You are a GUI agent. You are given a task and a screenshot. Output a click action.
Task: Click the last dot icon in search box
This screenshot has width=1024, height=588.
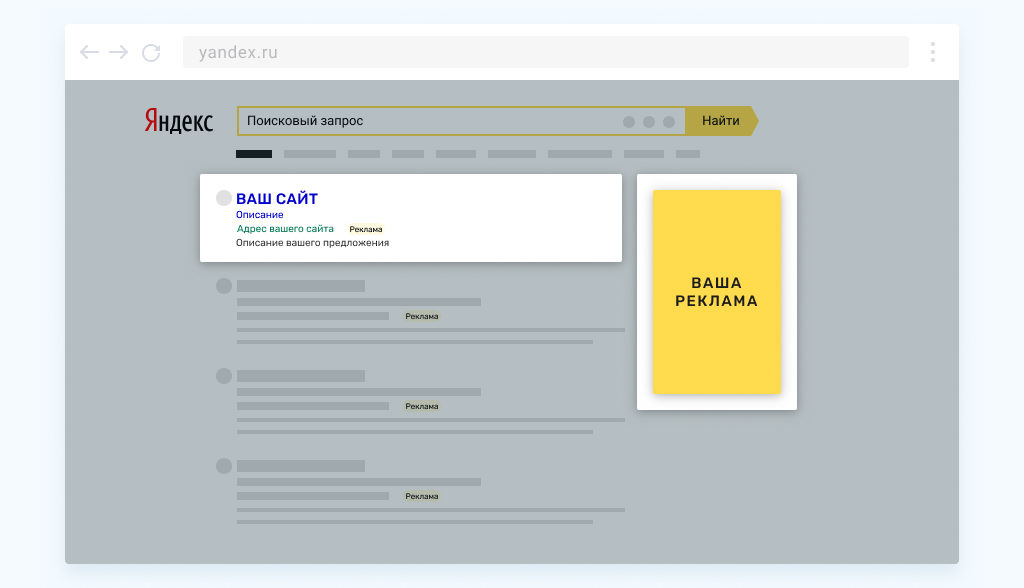(669, 122)
